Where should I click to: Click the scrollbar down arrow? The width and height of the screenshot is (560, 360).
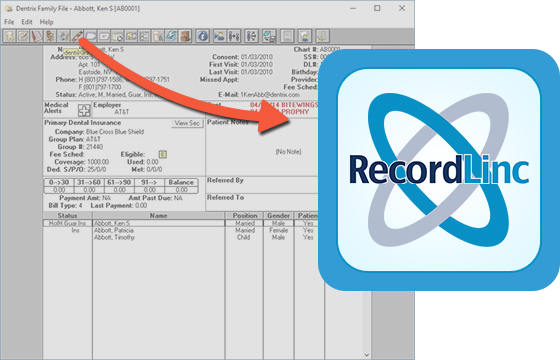(x=367, y=355)
